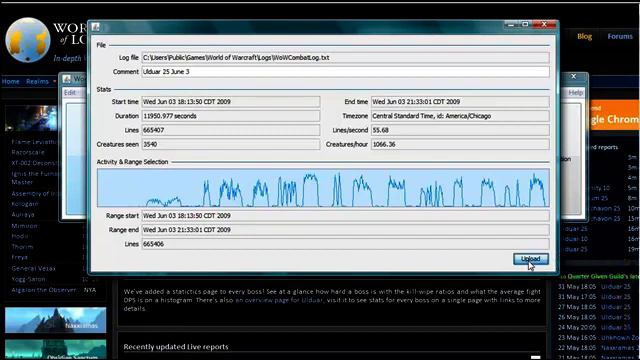Click the Start time value field

[x=231, y=102]
